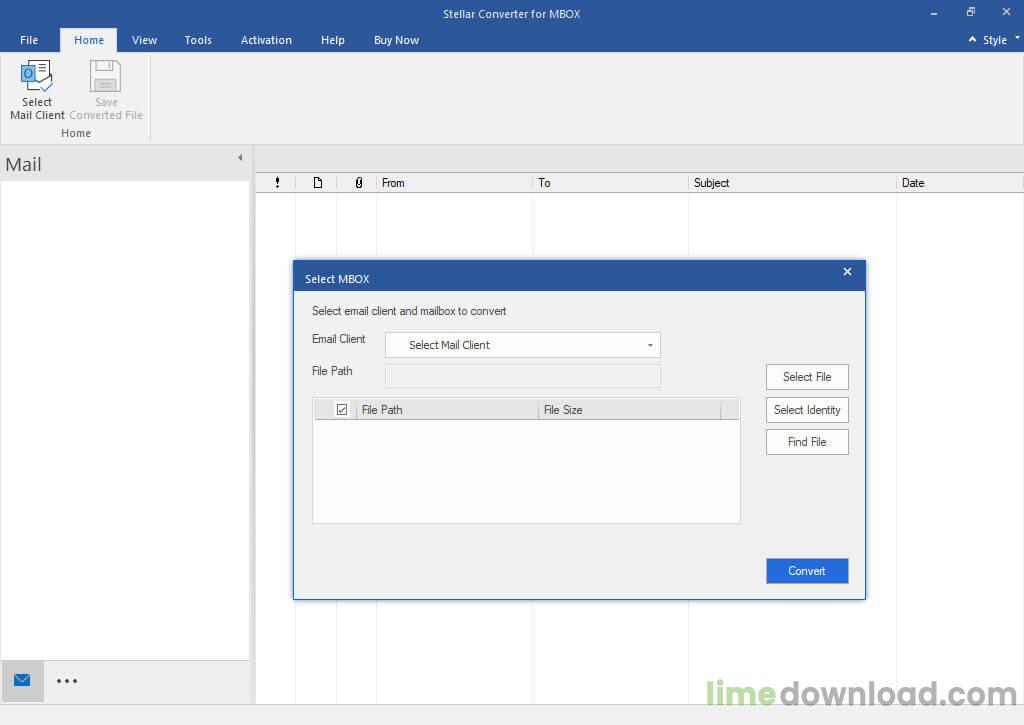This screenshot has height=725, width=1024.
Task: Expand the Style menu in title area
Action: 1000,40
